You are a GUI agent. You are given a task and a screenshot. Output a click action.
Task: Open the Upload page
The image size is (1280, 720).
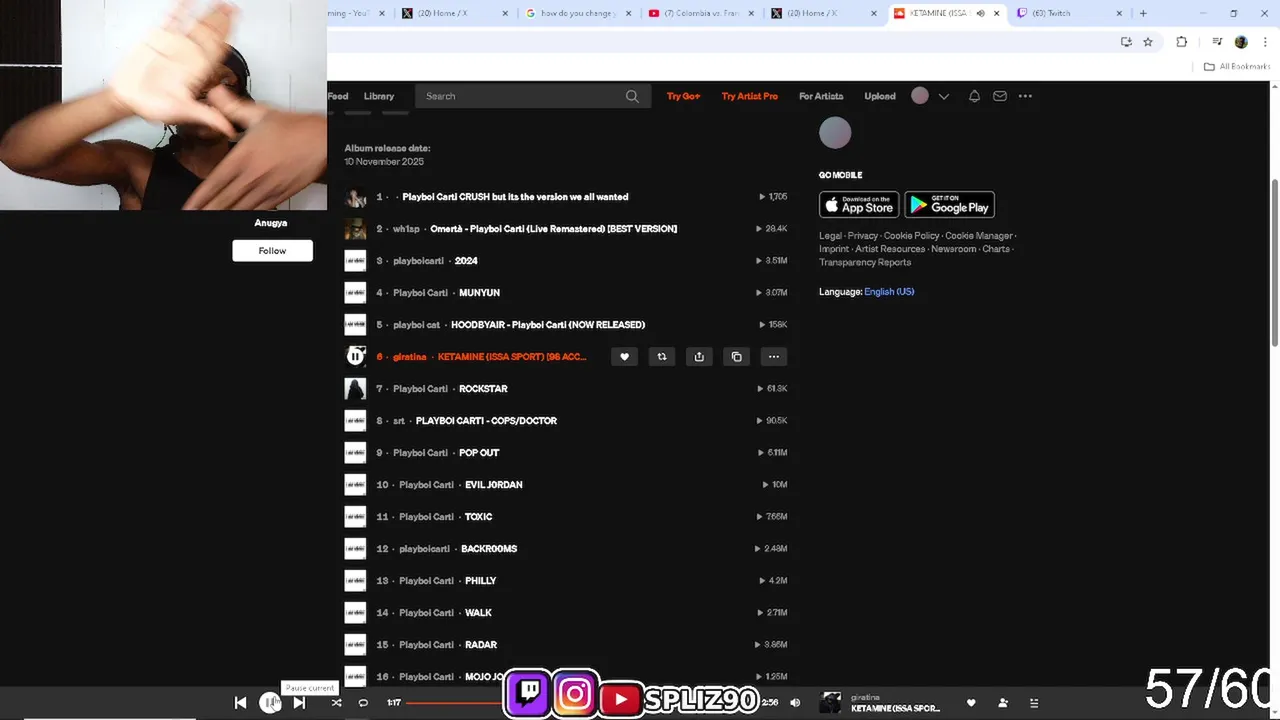tap(880, 96)
